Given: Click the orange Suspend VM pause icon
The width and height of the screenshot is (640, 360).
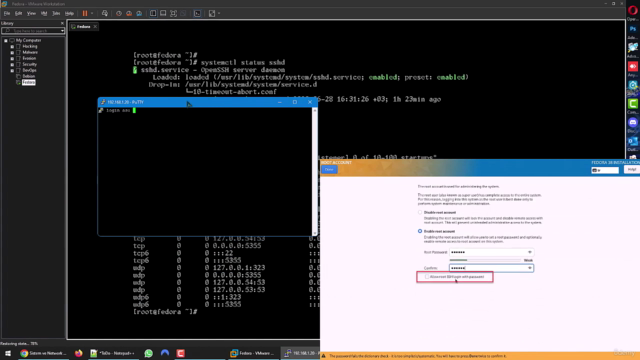Looking at the screenshot, I should click(x=85, y=13).
